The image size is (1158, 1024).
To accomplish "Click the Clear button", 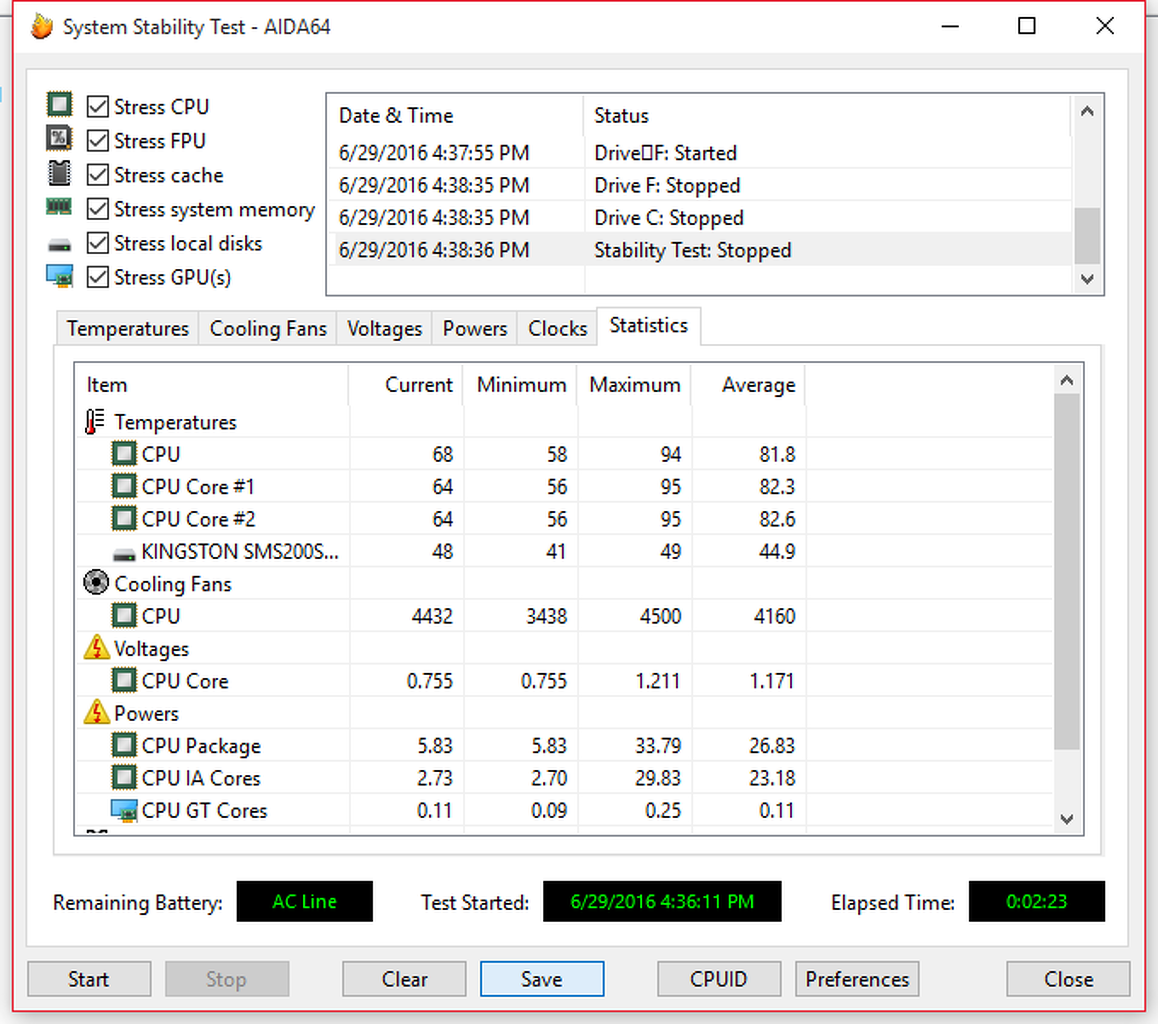I will pyautogui.click(x=404, y=979).
